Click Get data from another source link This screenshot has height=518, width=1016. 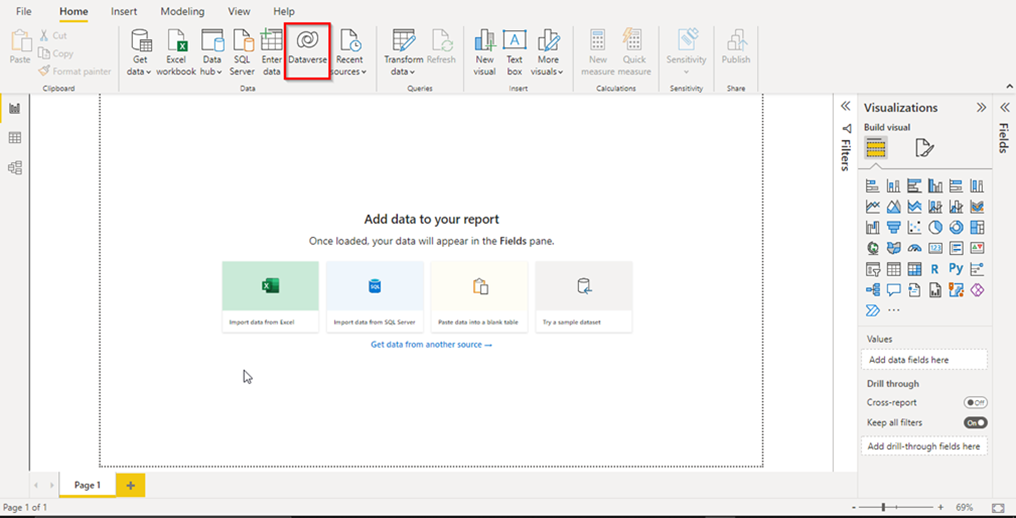click(x=431, y=345)
